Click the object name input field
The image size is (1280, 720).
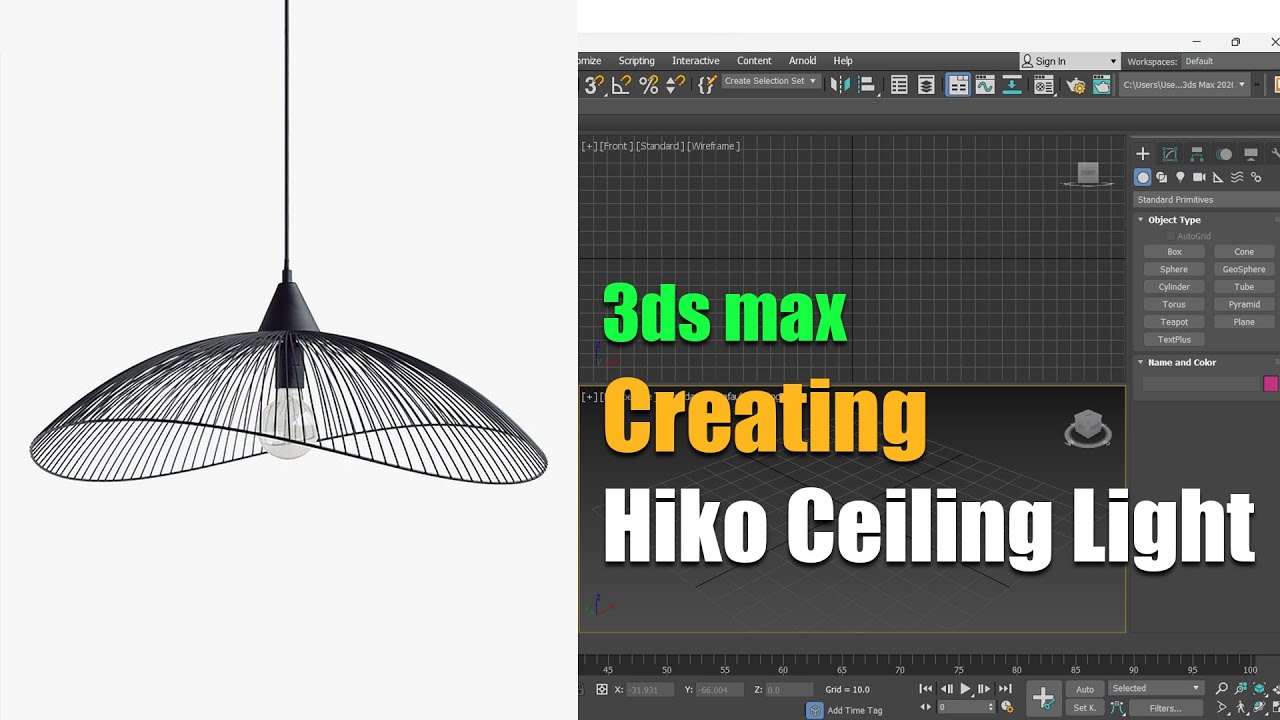pos(1201,384)
